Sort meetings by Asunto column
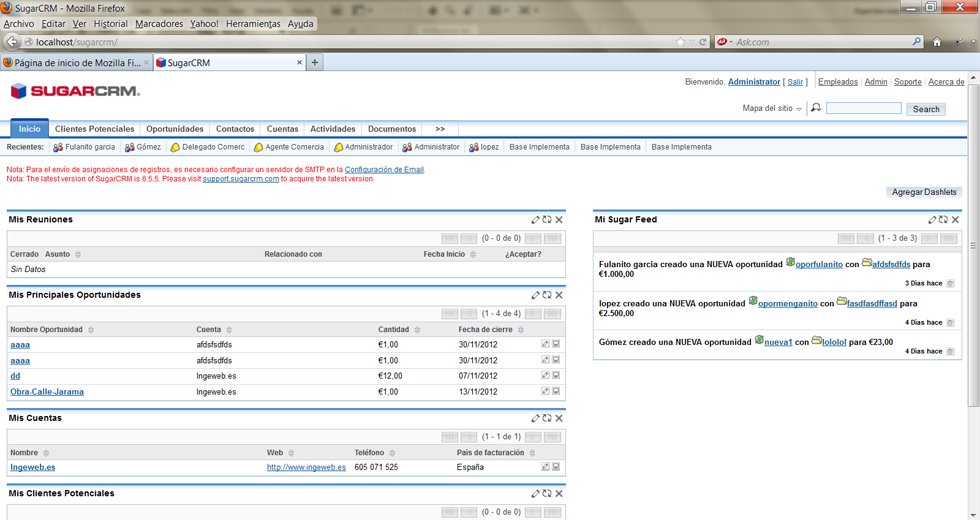Image resolution: width=980 pixels, height=520 pixels. click(x=63, y=254)
